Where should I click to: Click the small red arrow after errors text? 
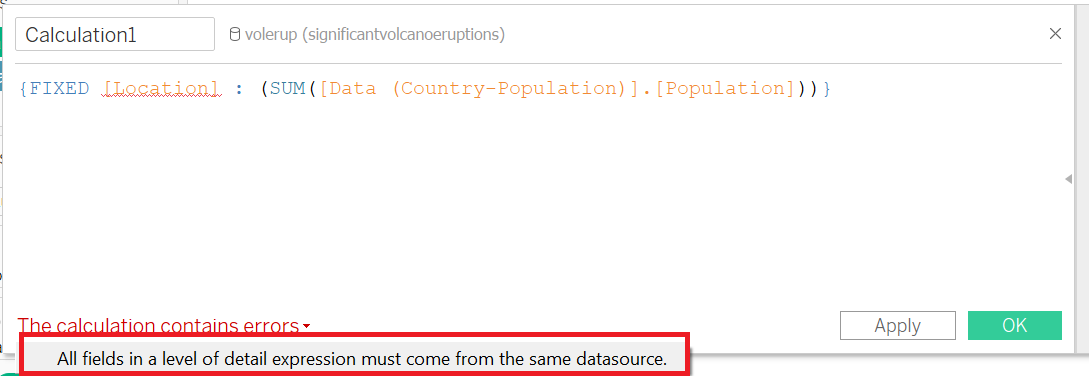pyautogui.click(x=306, y=326)
